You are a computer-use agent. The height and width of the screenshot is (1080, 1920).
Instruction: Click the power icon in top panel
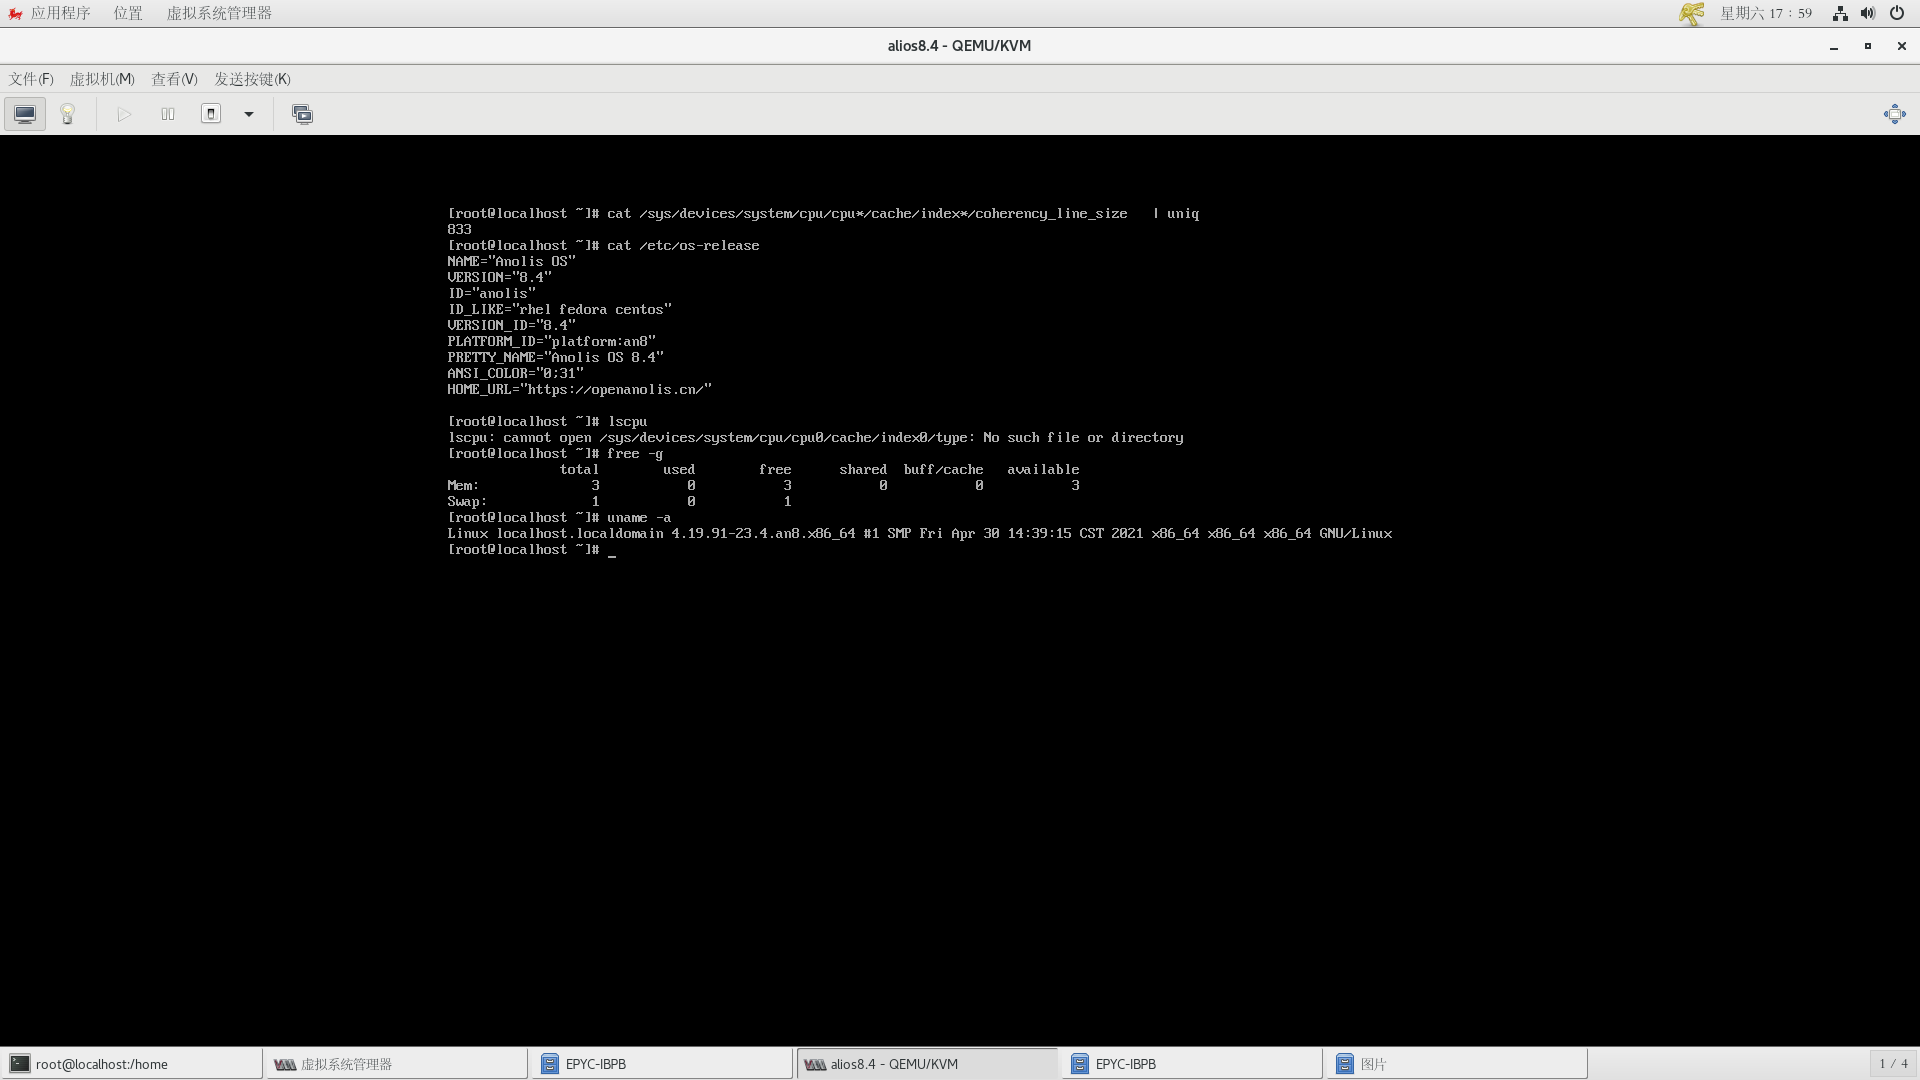click(1896, 13)
